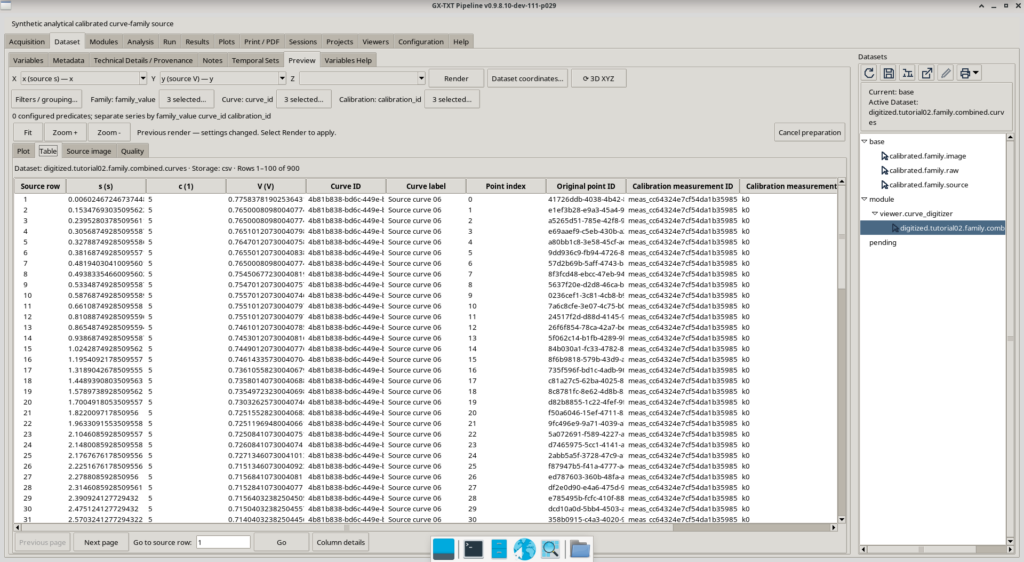Viewport: 1024px width, 562px height.
Task: Click the Point index column header
Action: (505, 186)
